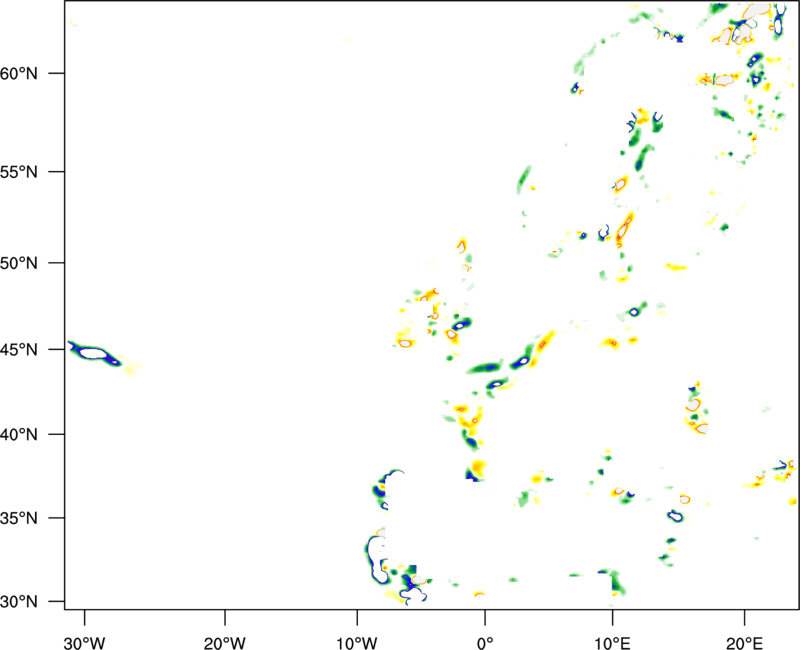Click the 45°N latitude label
The width and height of the screenshot is (800, 650).
19,350
